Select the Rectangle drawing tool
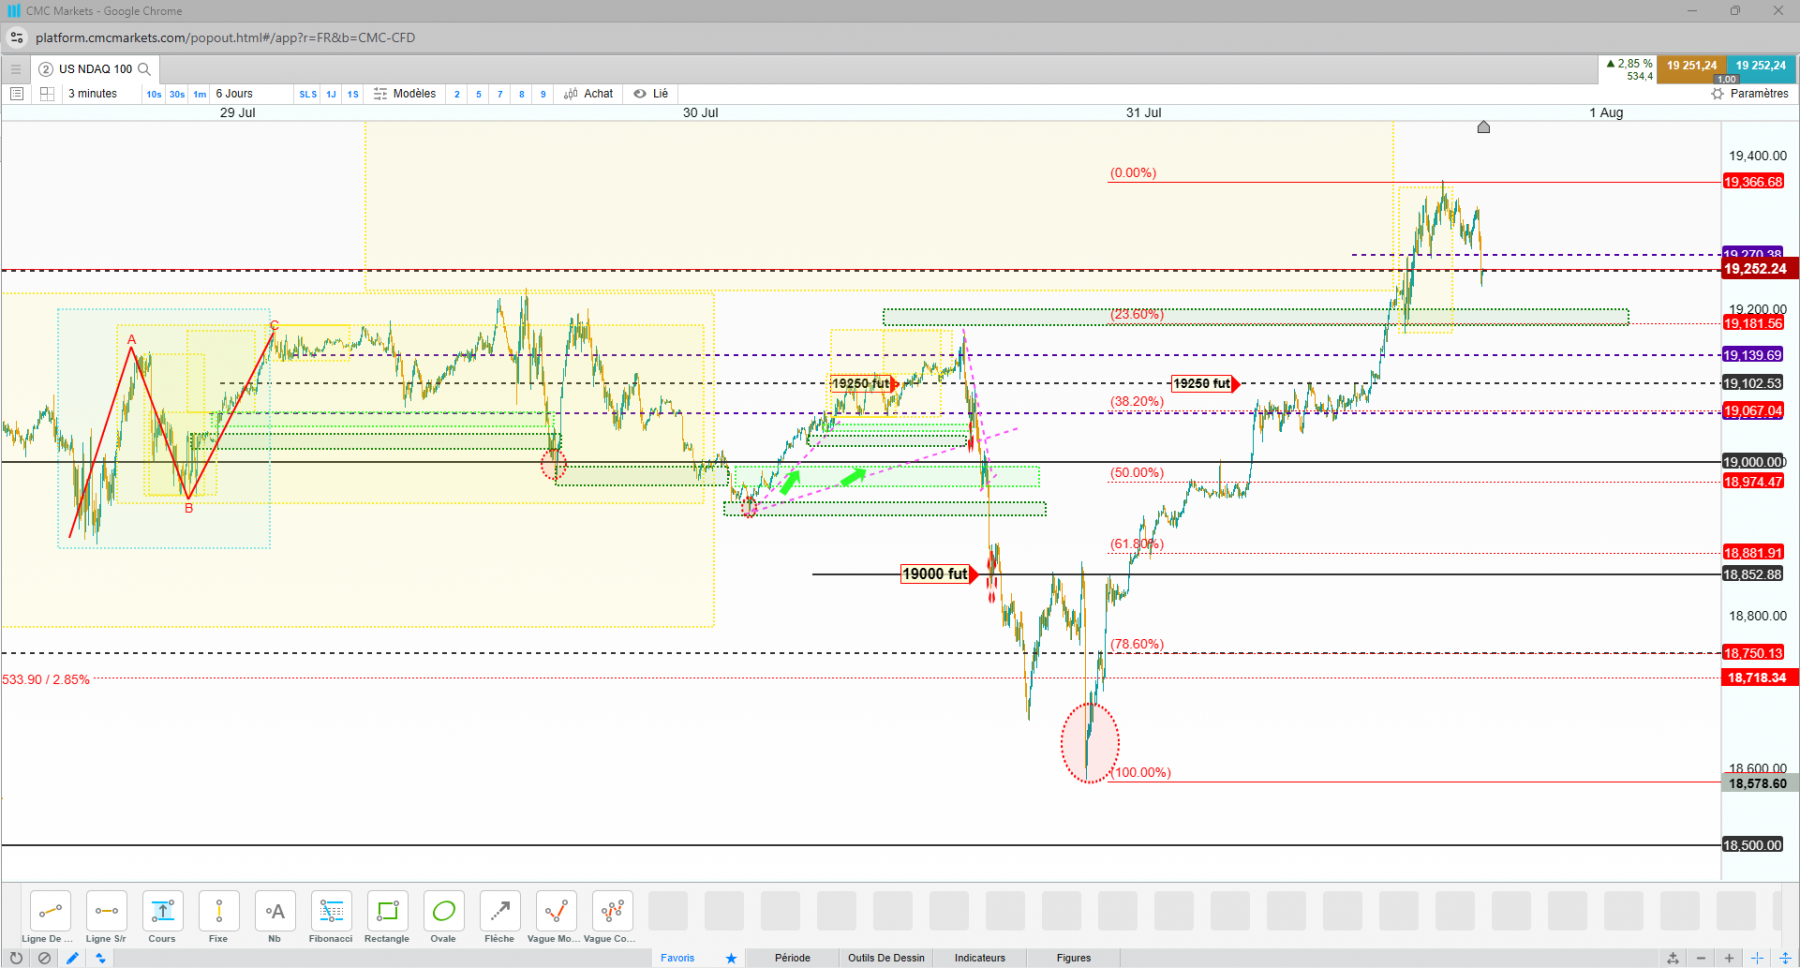 pyautogui.click(x=387, y=911)
